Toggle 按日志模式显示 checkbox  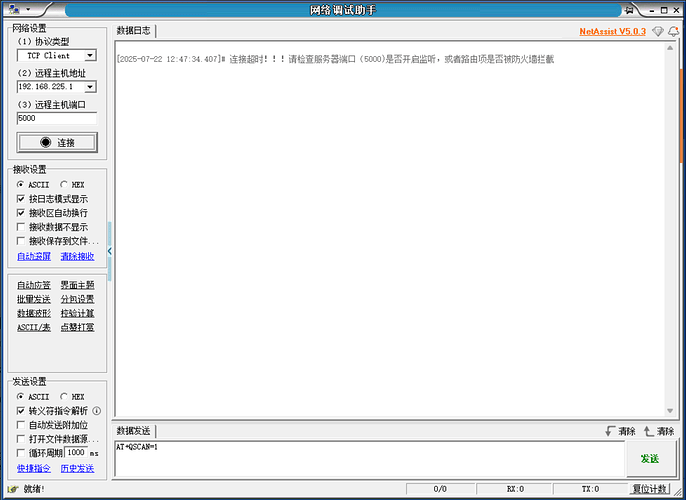[x=21, y=199]
